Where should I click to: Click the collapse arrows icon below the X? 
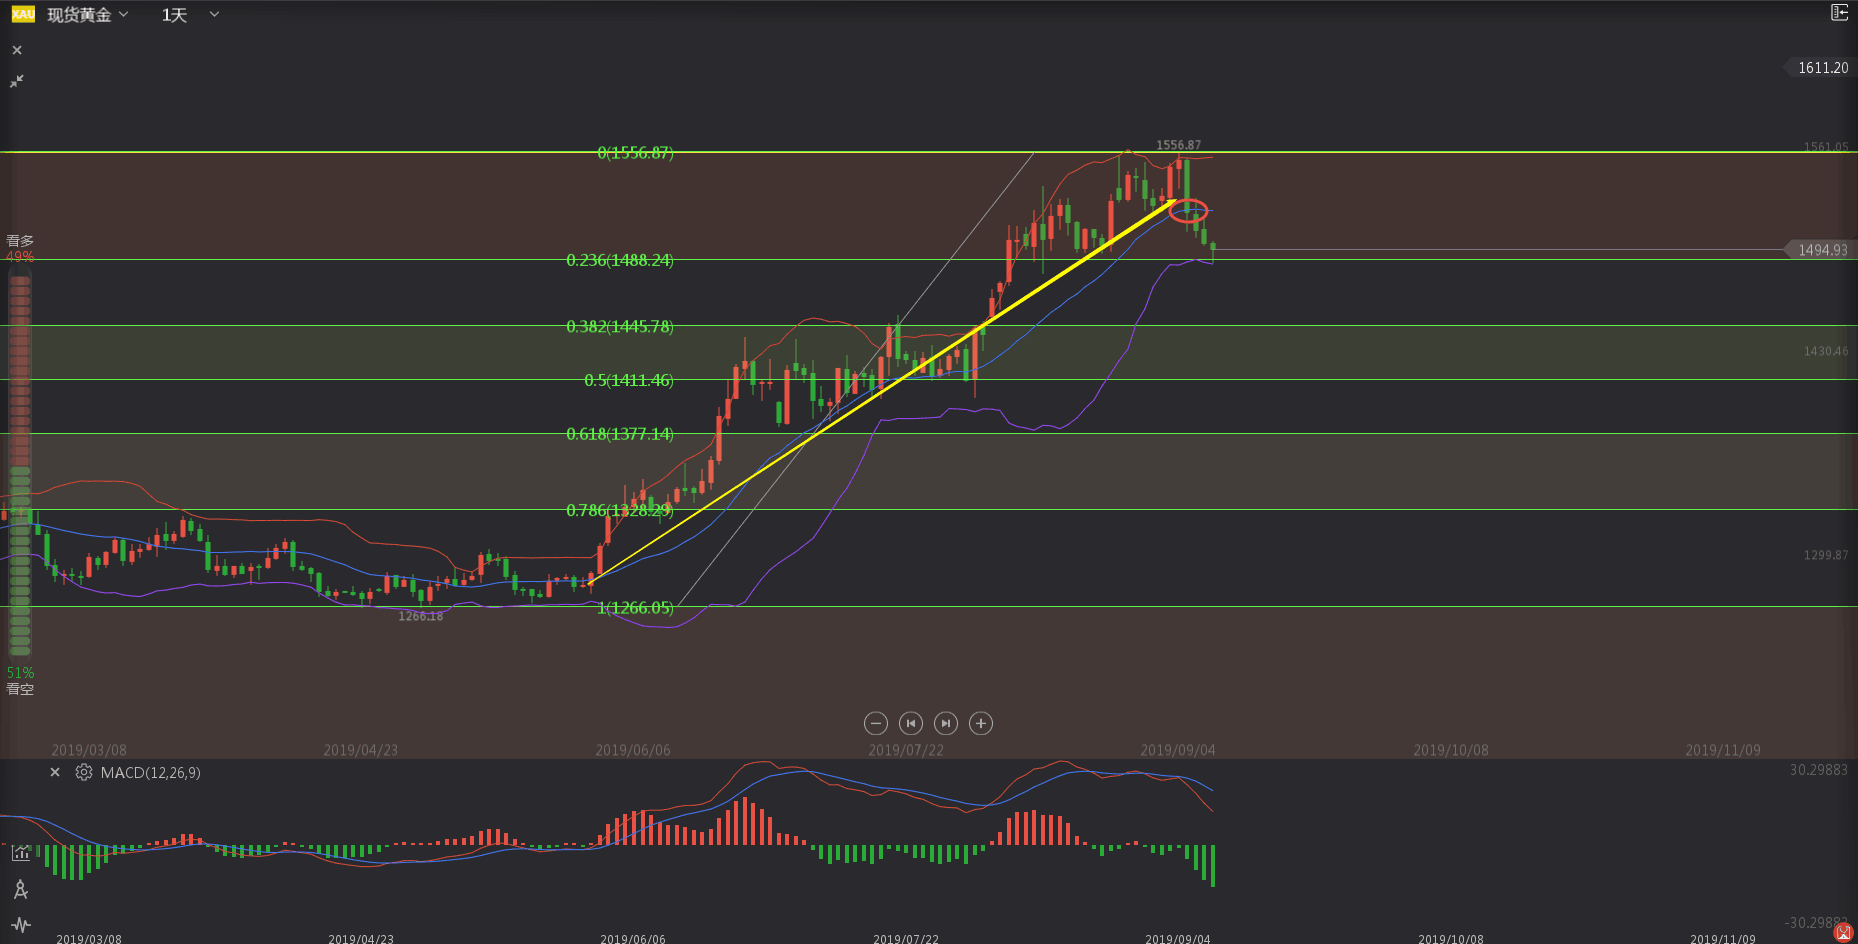17,81
